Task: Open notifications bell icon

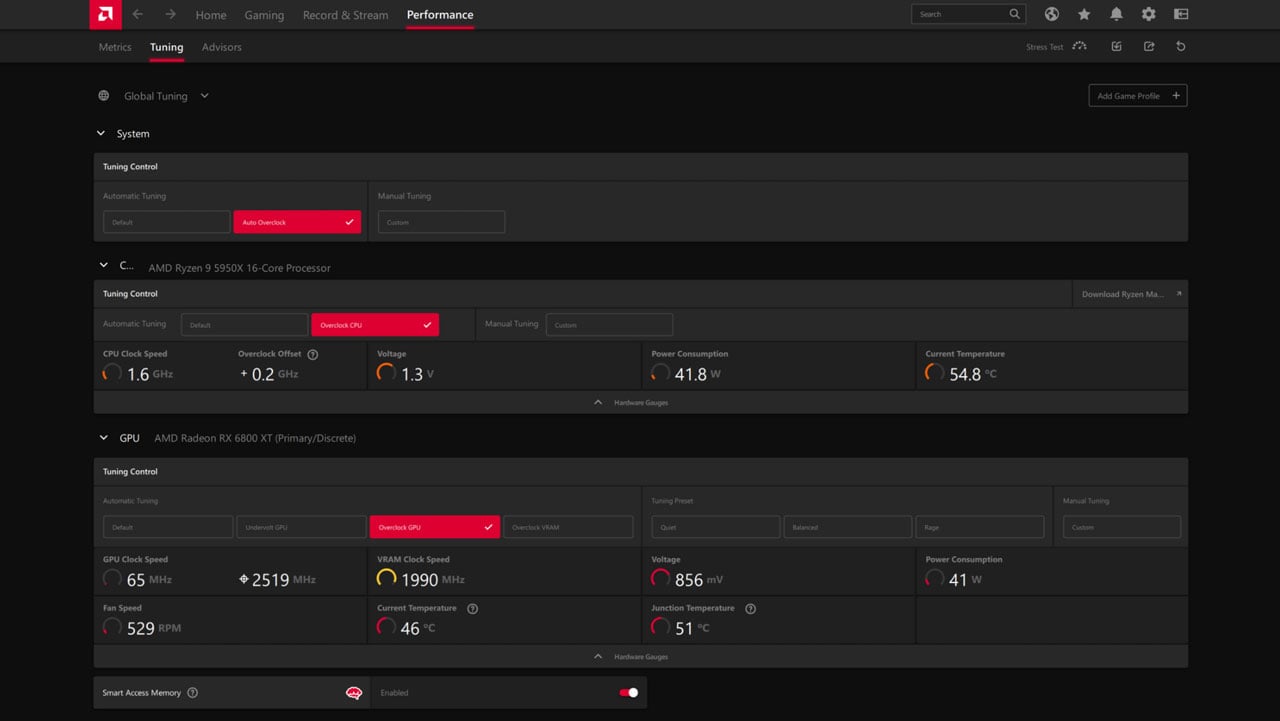Action: [x=1116, y=14]
